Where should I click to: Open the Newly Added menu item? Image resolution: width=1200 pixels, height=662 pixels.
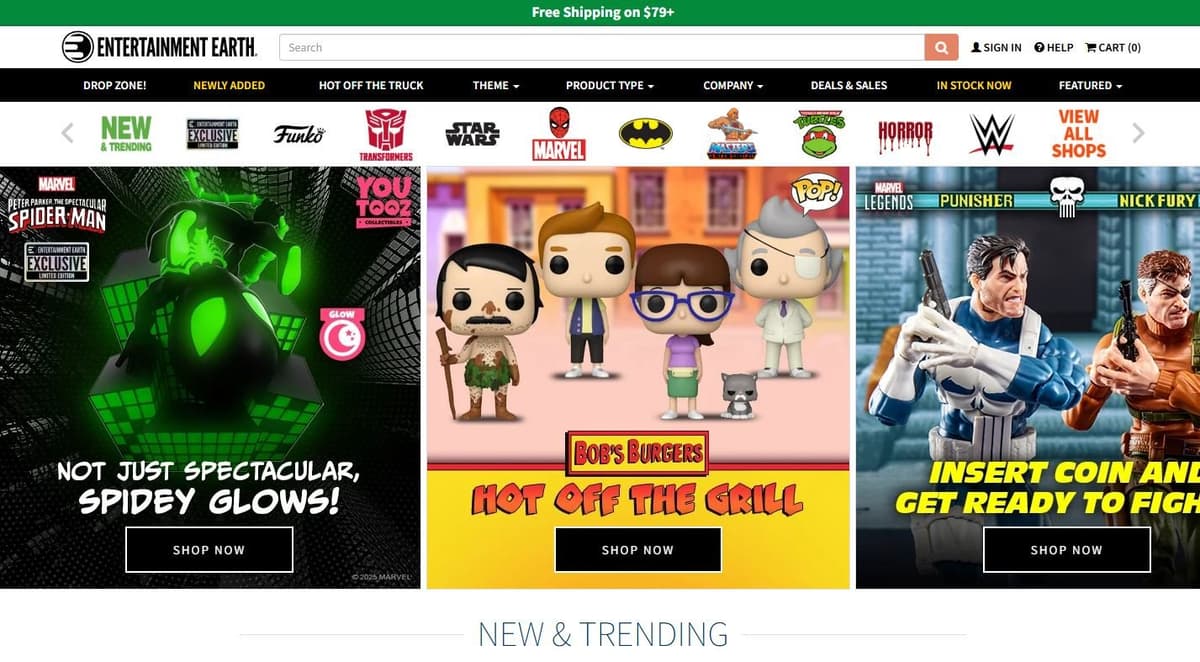229,85
